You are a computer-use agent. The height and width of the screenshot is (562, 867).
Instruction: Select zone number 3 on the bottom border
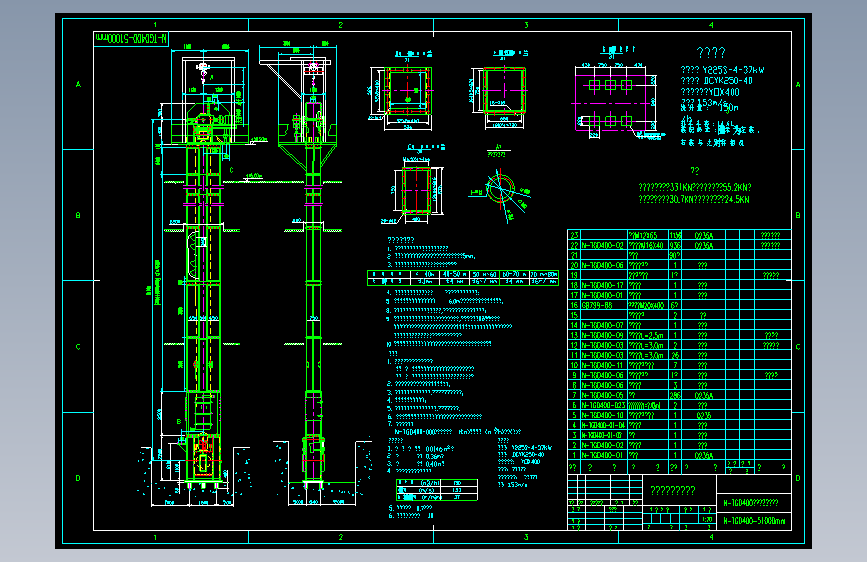point(526,537)
